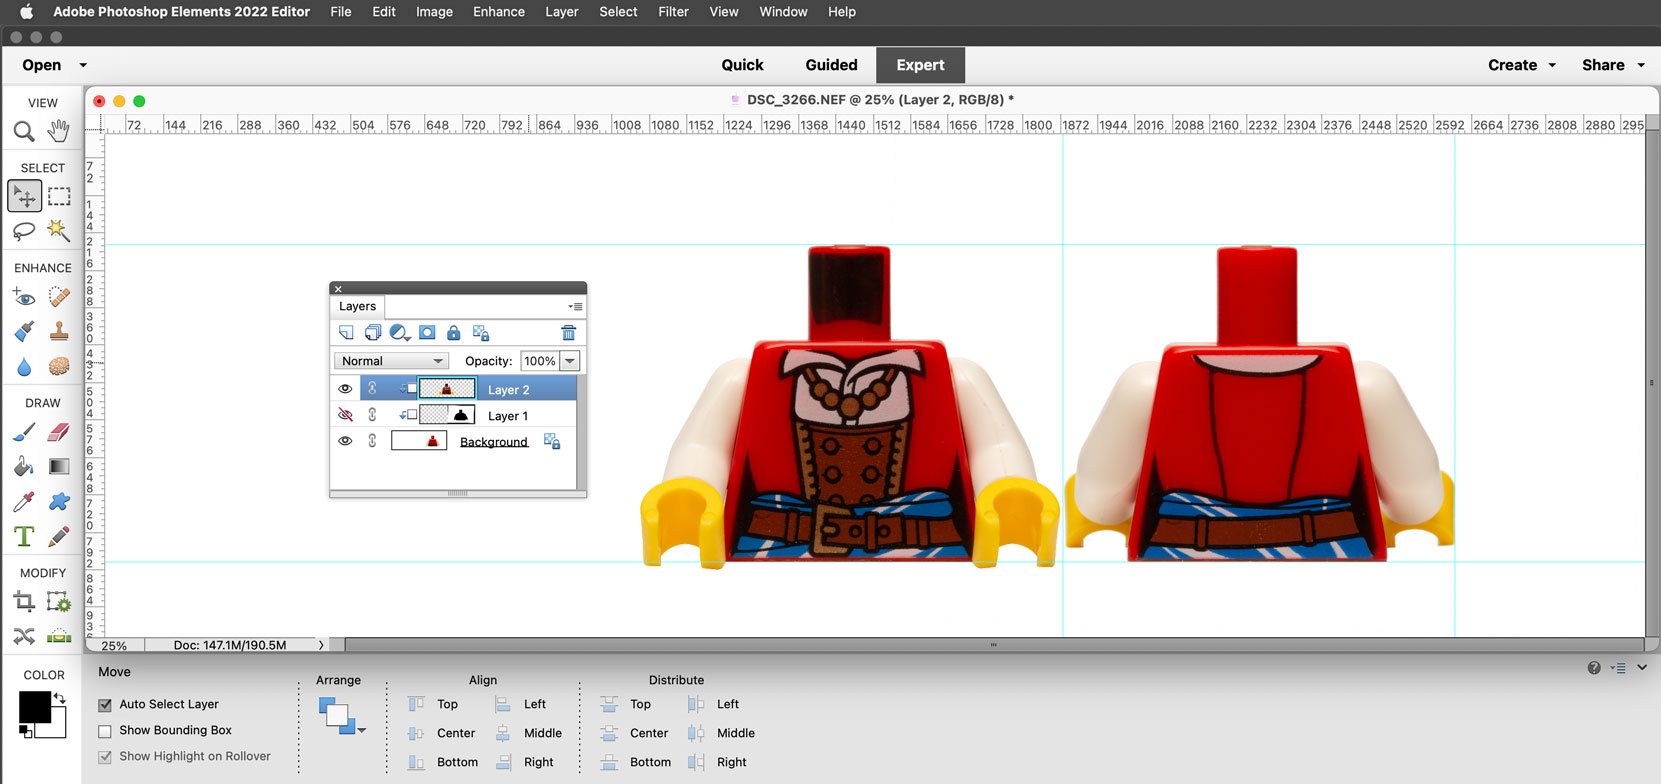Select the Type tool
The width and height of the screenshot is (1661, 784).
24,537
